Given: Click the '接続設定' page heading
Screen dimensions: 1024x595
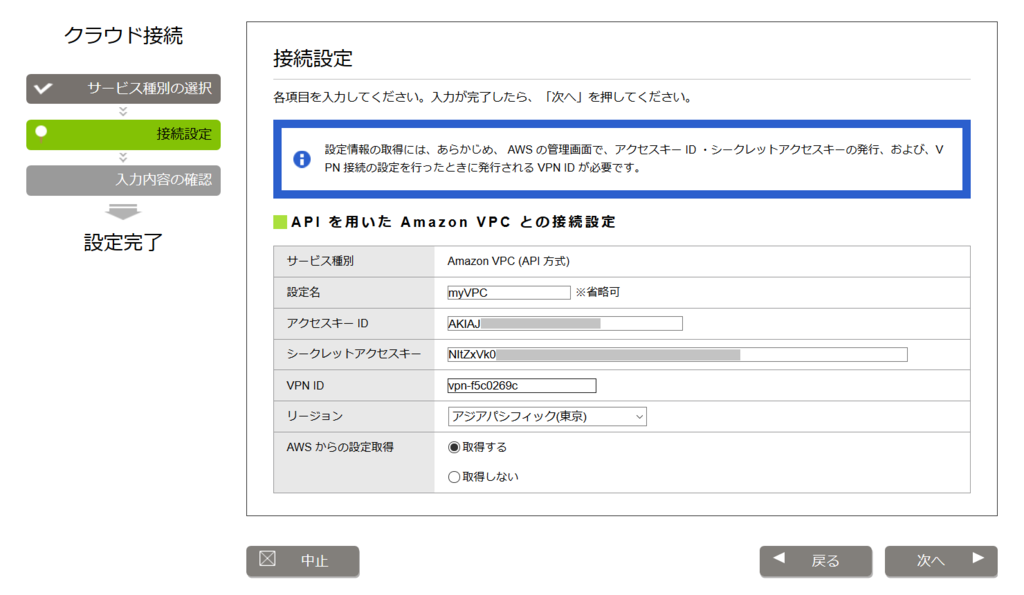Looking at the screenshot, I should (x=313, y=58).
